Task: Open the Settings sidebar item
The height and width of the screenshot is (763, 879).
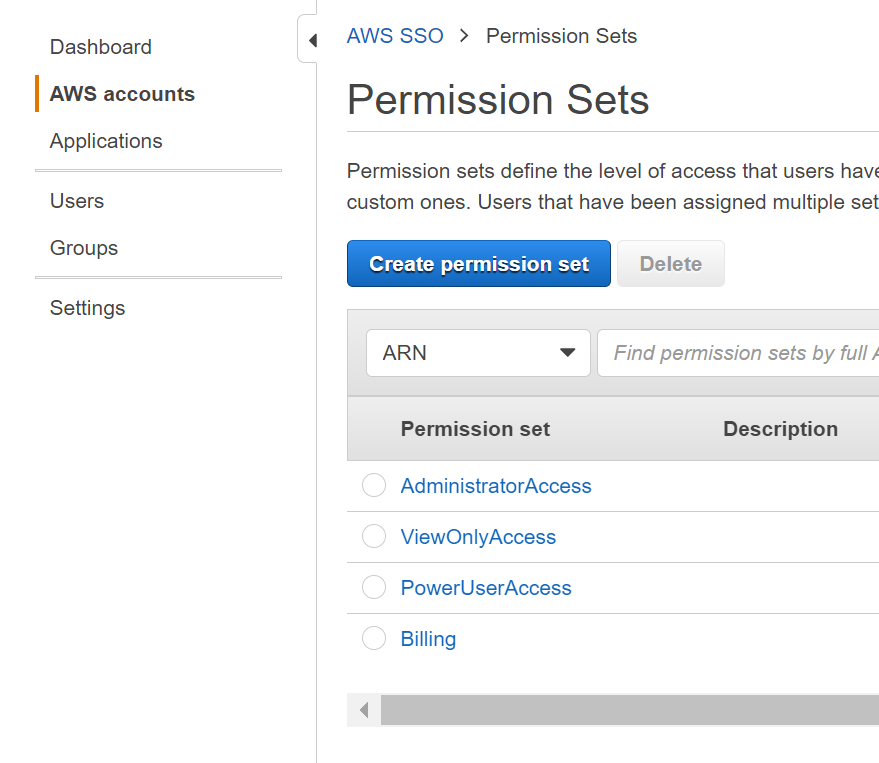Action: point(87,308)
